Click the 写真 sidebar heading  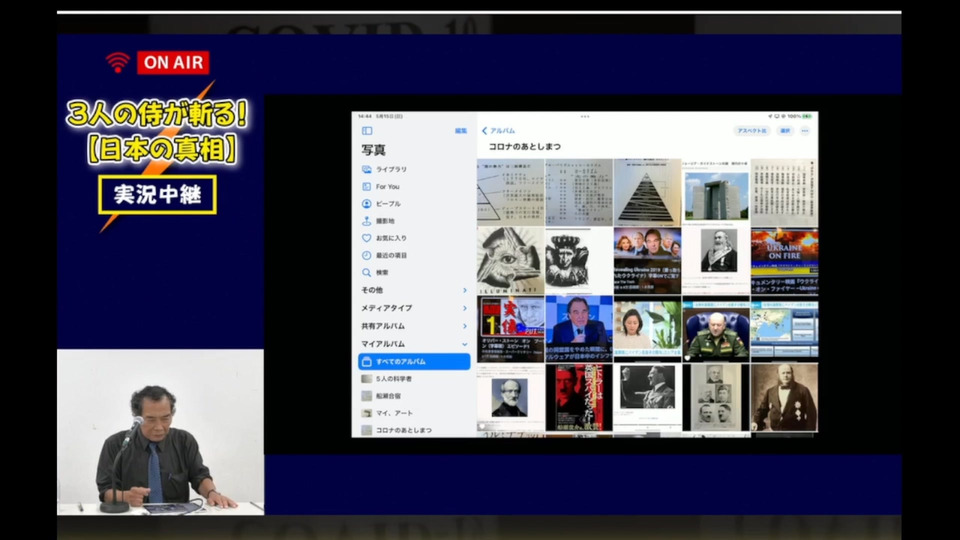tap(373, 150)
